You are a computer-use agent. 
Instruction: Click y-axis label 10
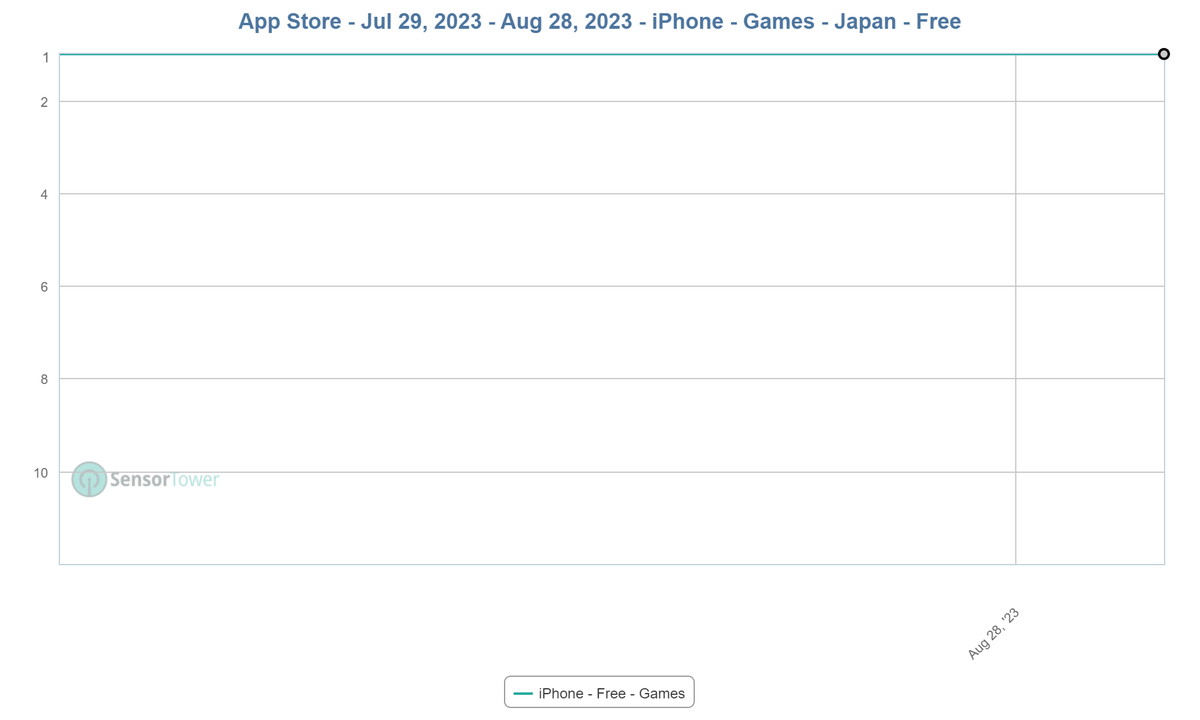point(41,472)
